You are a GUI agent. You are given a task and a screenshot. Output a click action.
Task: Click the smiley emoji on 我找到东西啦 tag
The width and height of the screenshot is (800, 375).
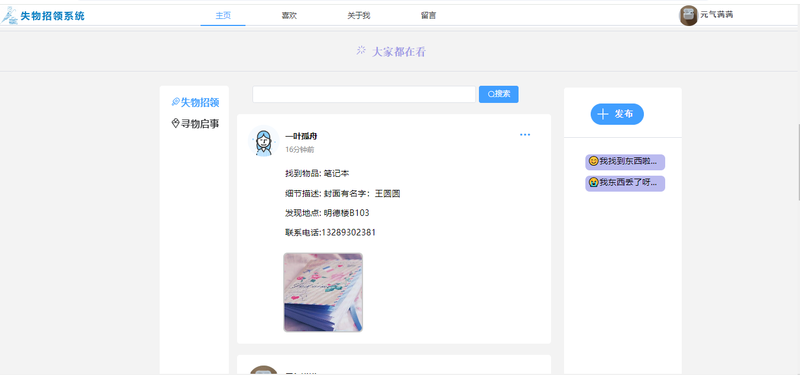tap(593, 162)
